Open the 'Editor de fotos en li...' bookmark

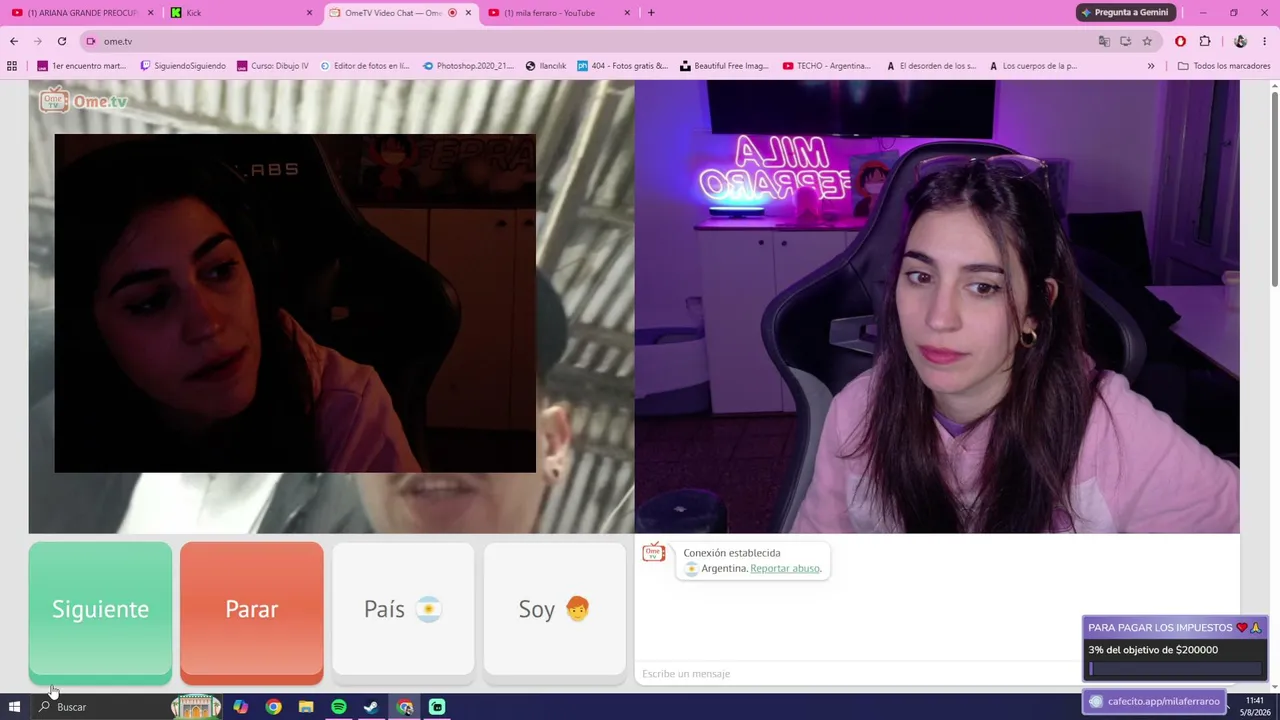click(x=364, y=66)
